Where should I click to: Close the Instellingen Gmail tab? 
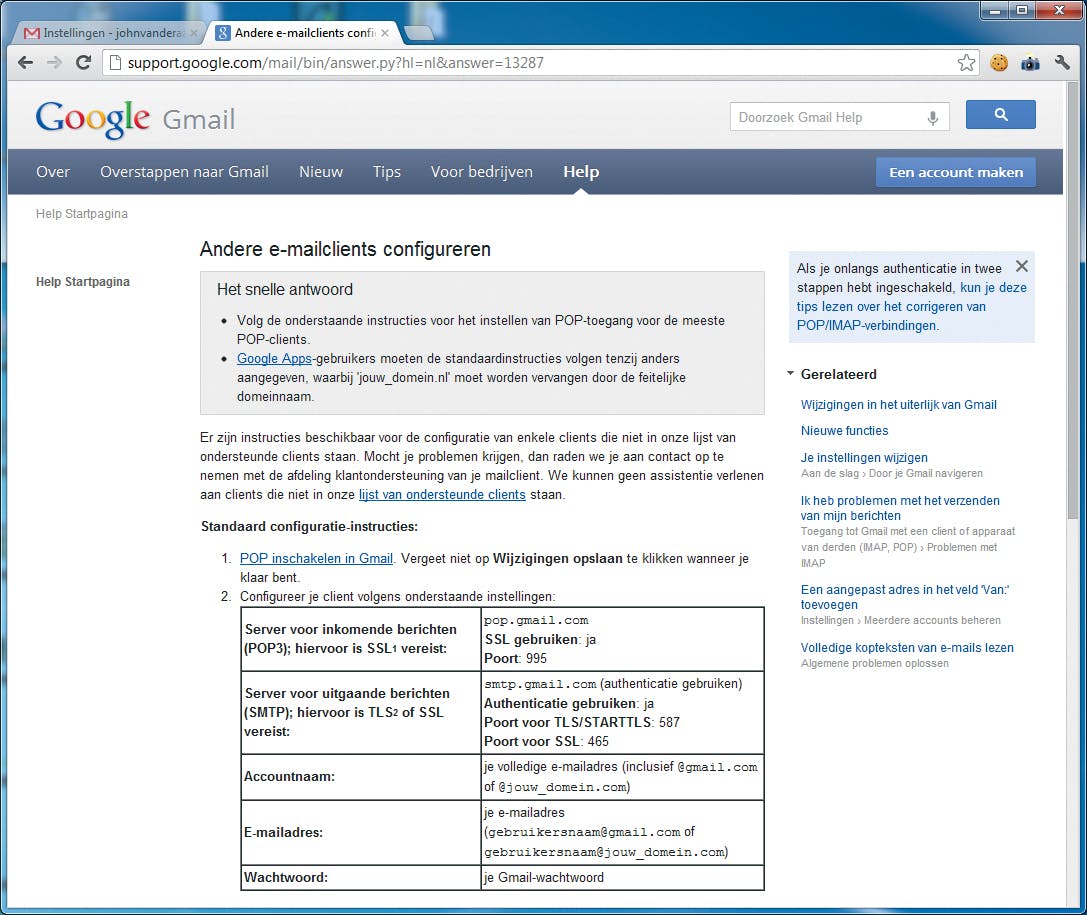193,33
